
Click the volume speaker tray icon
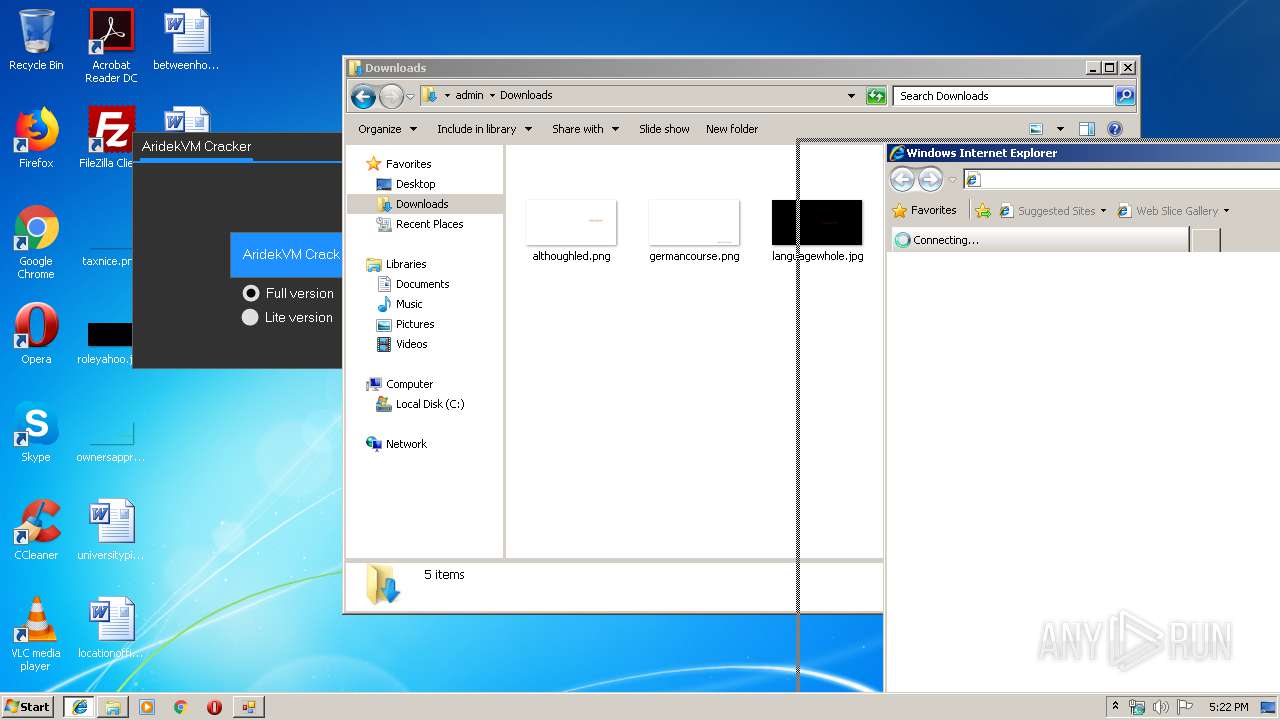point(1161,707)
